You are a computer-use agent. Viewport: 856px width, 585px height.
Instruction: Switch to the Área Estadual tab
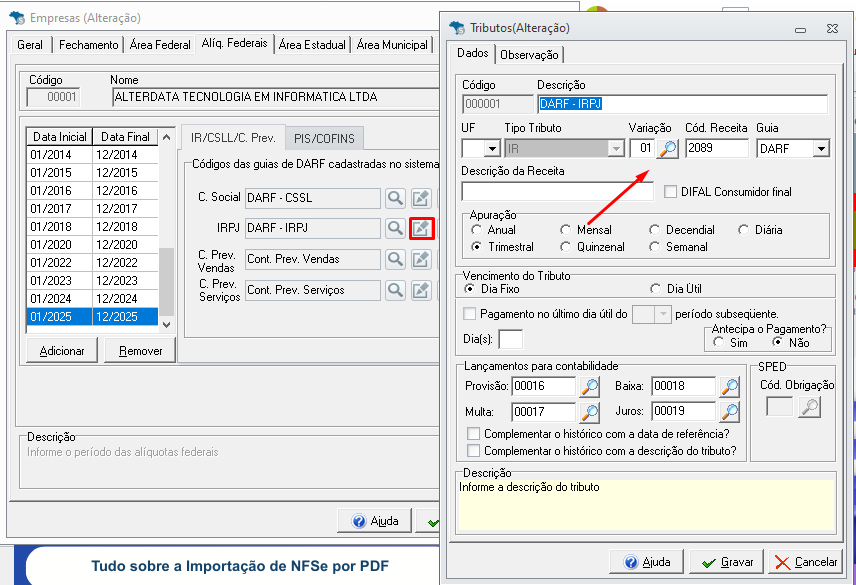point(312,45)
